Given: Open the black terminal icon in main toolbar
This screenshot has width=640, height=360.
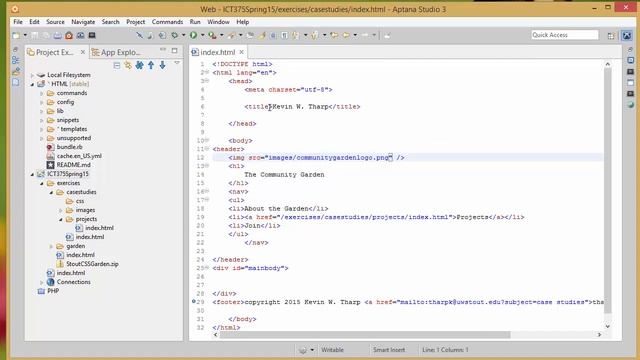Looking at the screenshot, I should (92, 36).
